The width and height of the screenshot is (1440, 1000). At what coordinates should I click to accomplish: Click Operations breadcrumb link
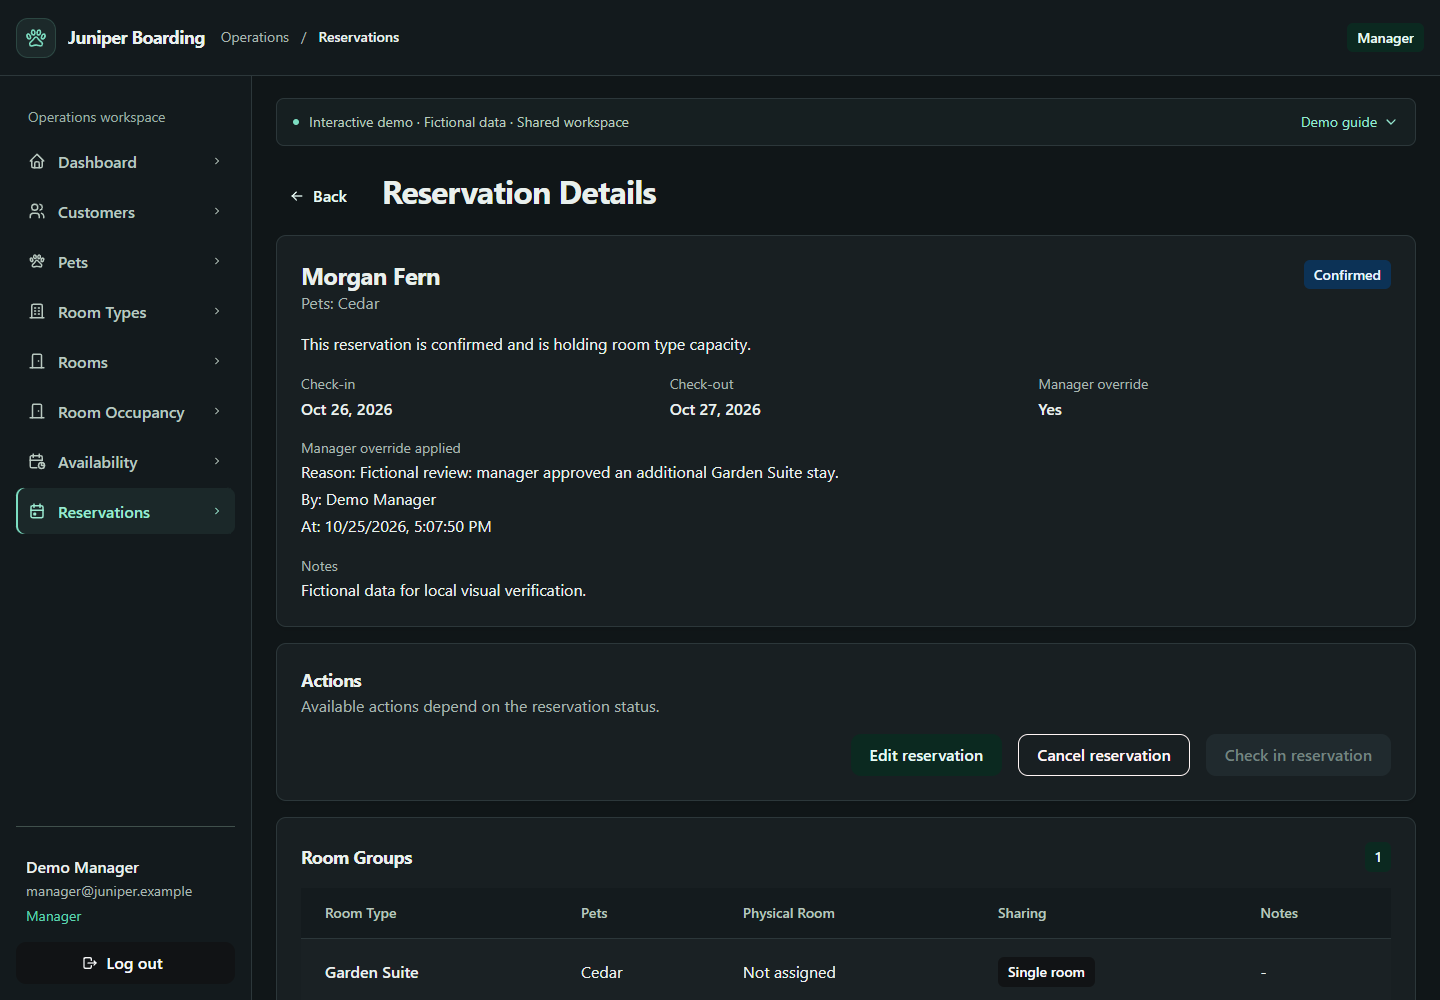click(x=255, y=37)
